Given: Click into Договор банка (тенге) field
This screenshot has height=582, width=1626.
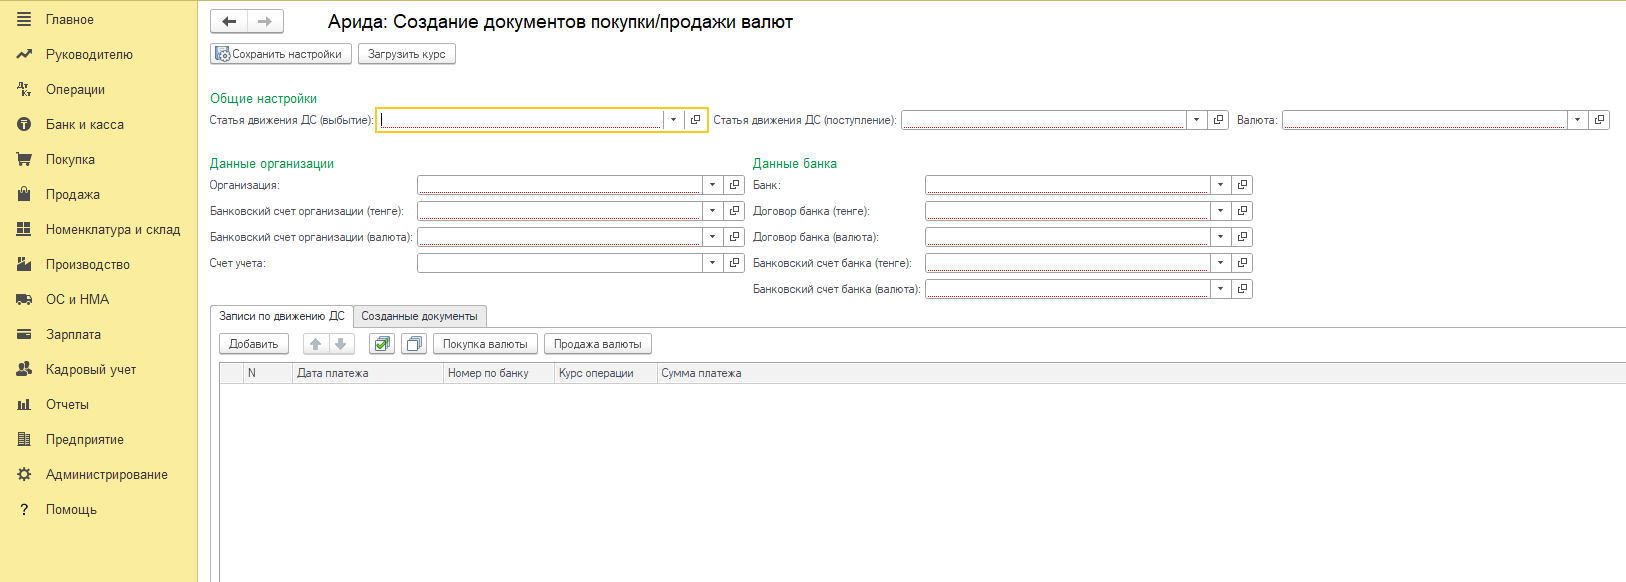Looking at the screenshot, I should [1066, 211].
